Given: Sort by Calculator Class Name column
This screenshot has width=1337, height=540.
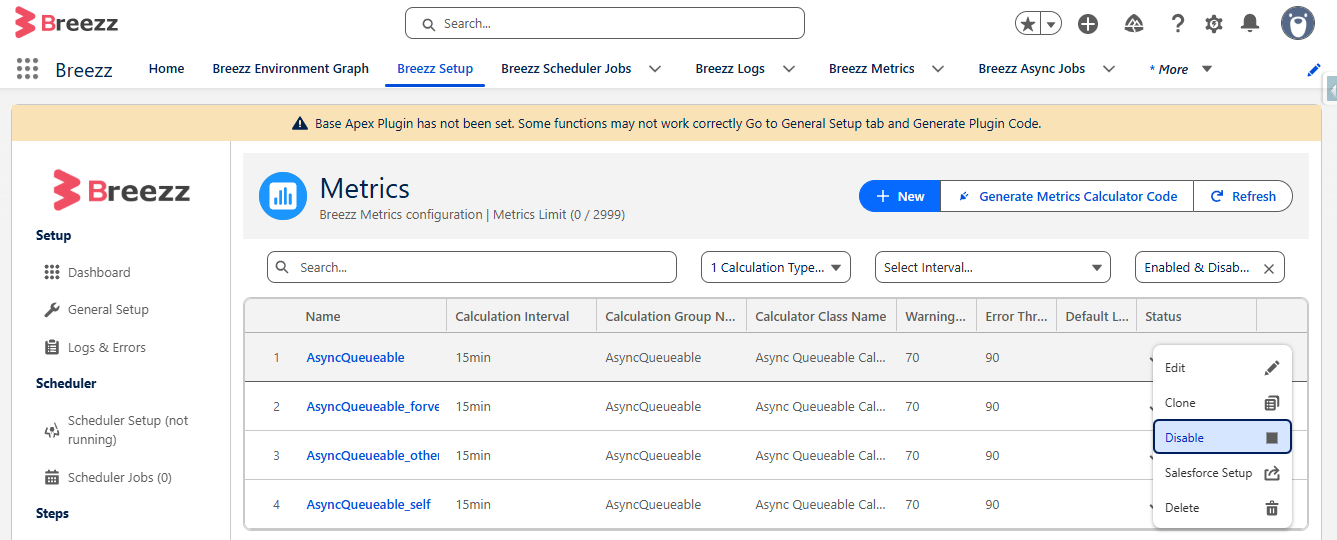Looking at the screenshot, I should click(821, 316).
